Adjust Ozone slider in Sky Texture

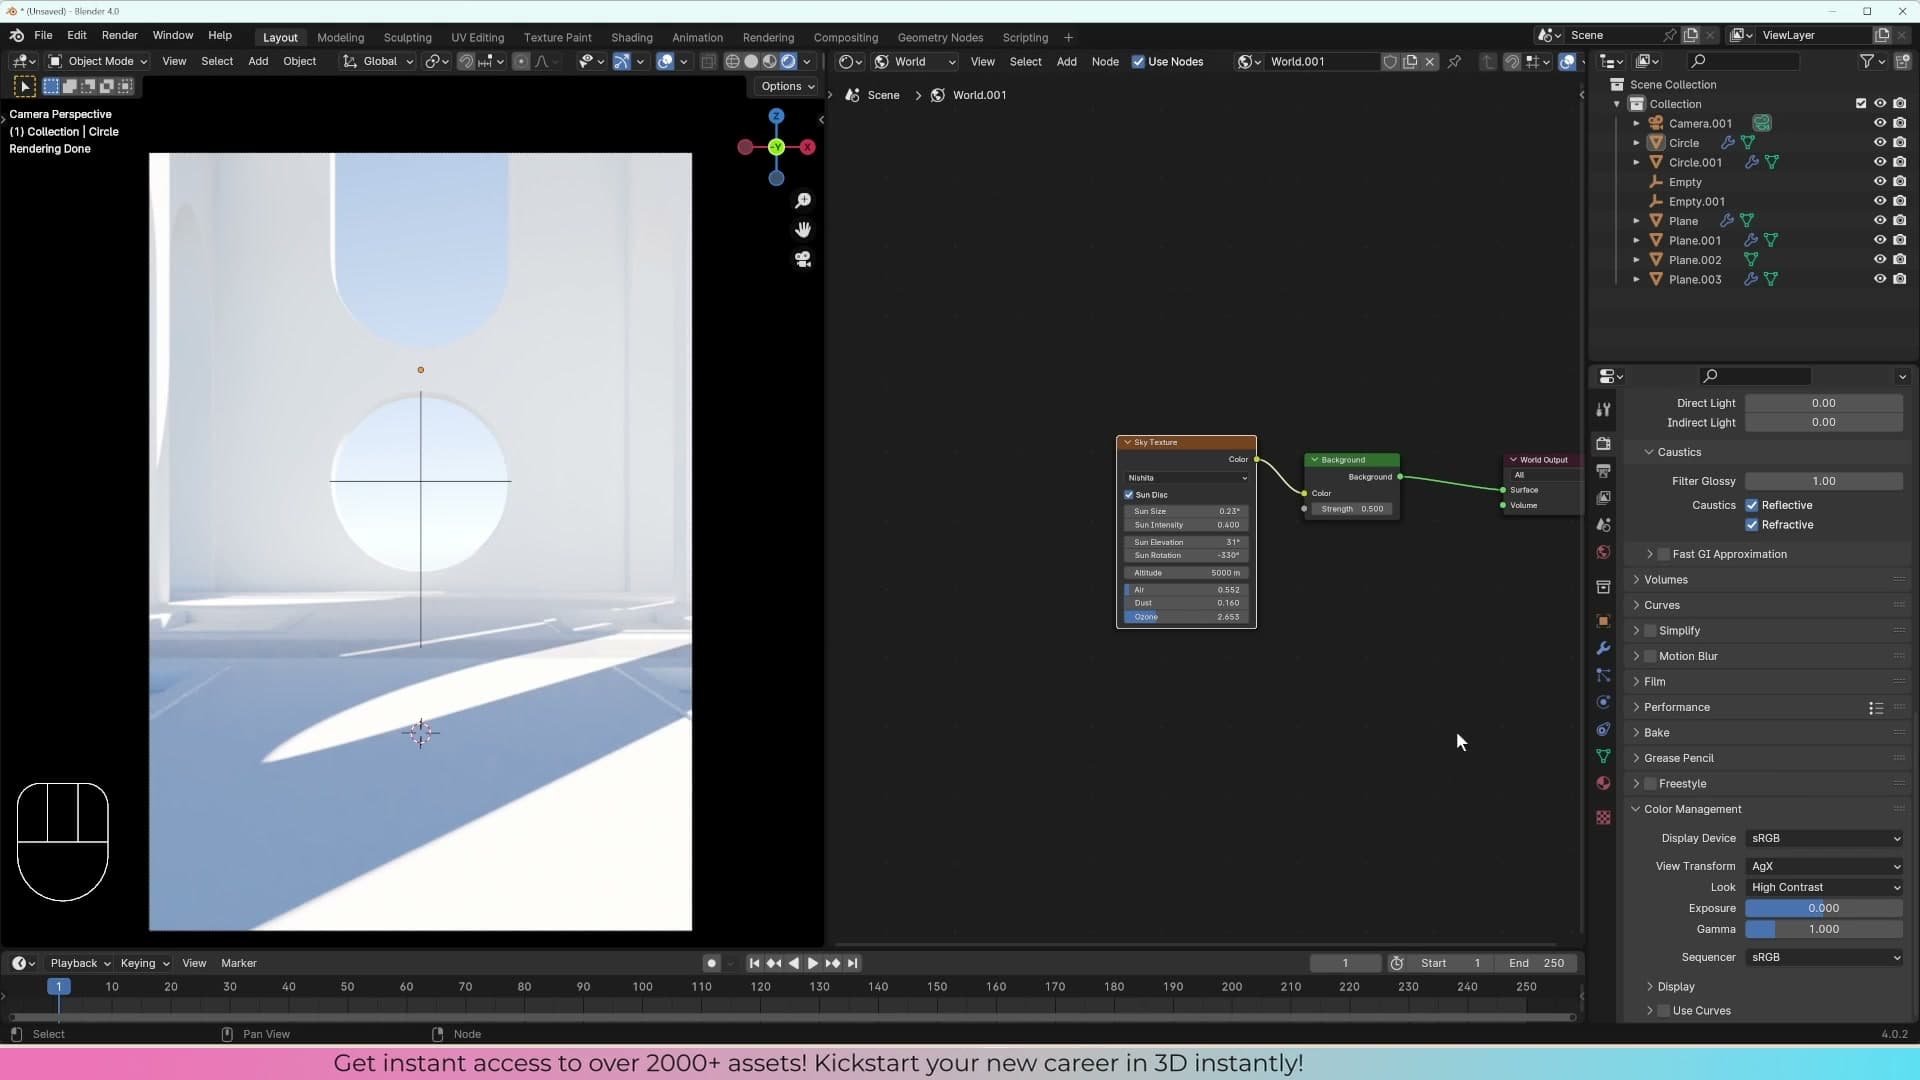[1186, 617]
